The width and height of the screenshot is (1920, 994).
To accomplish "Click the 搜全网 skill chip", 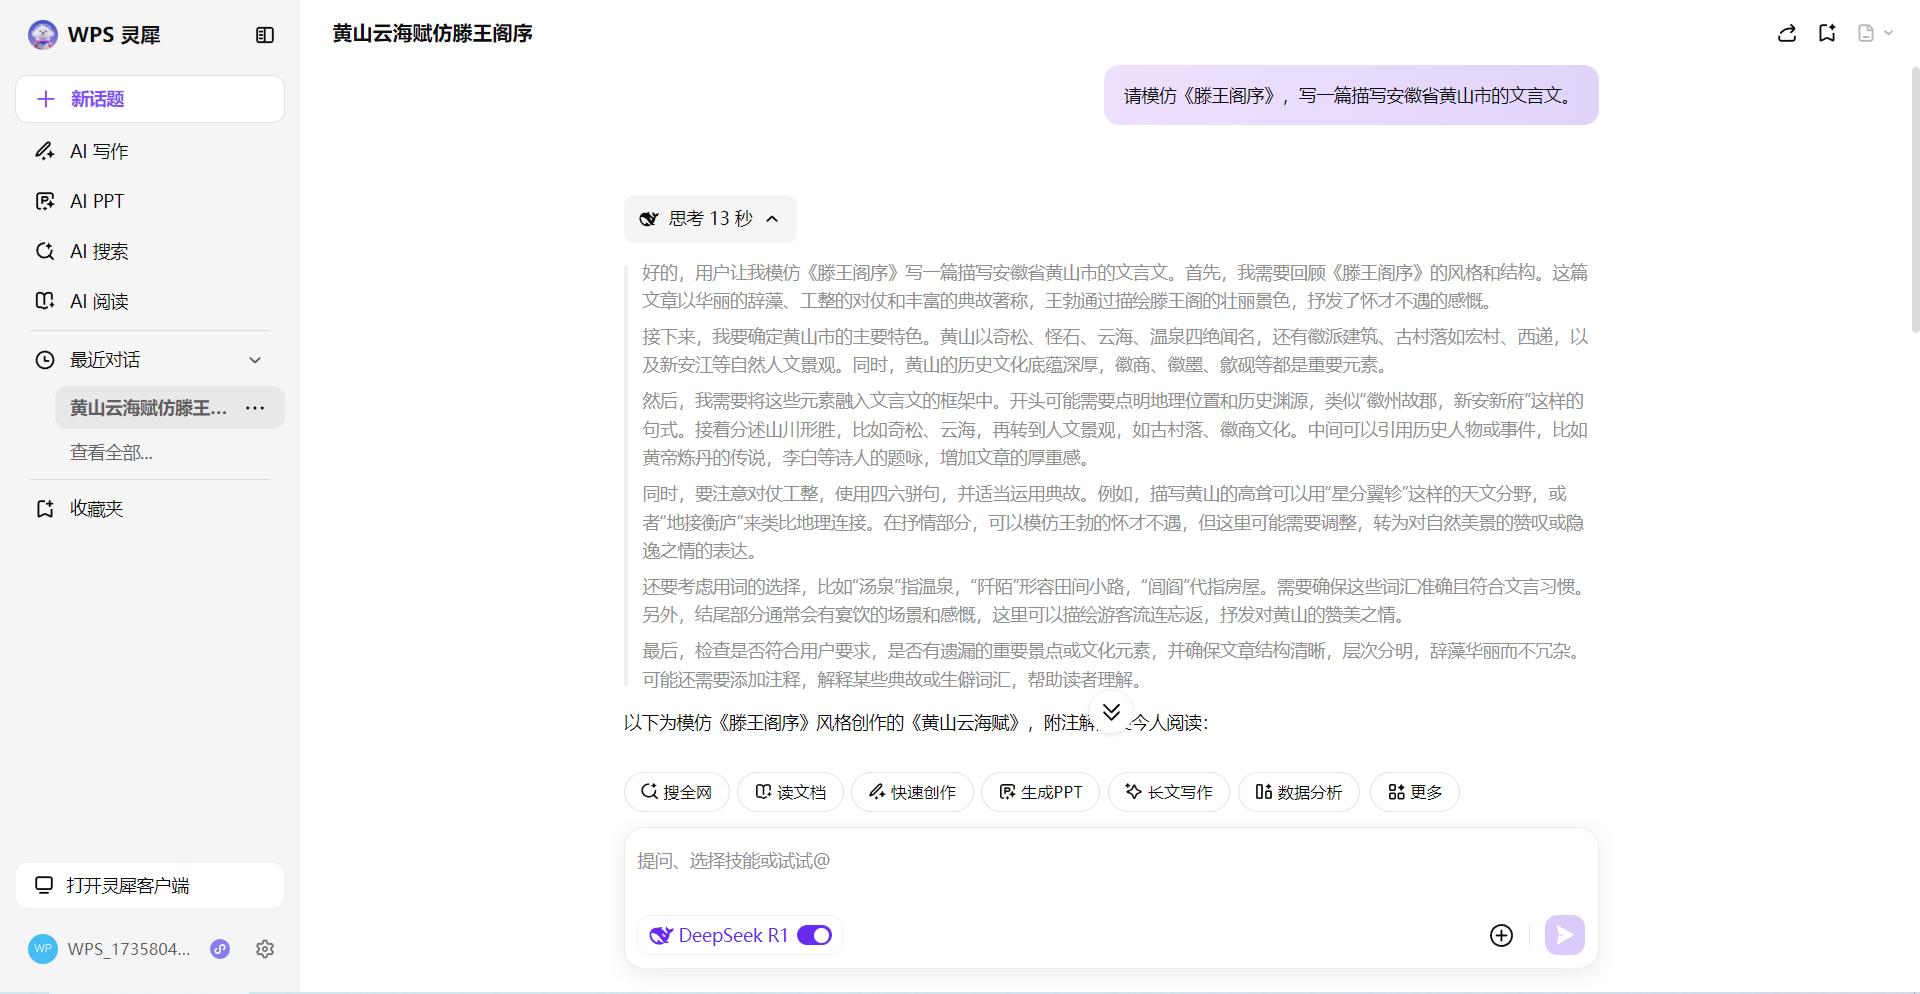I will point(677,792).
